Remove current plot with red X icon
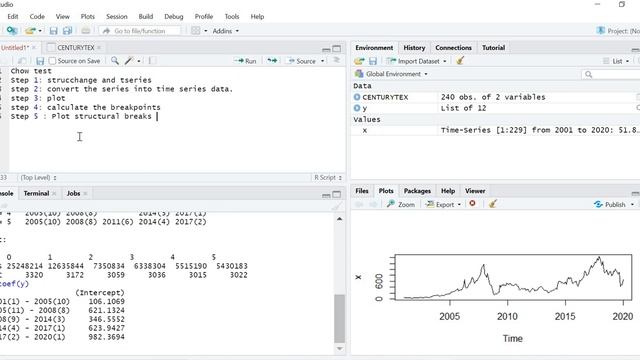640x360 pixels. 472,203
